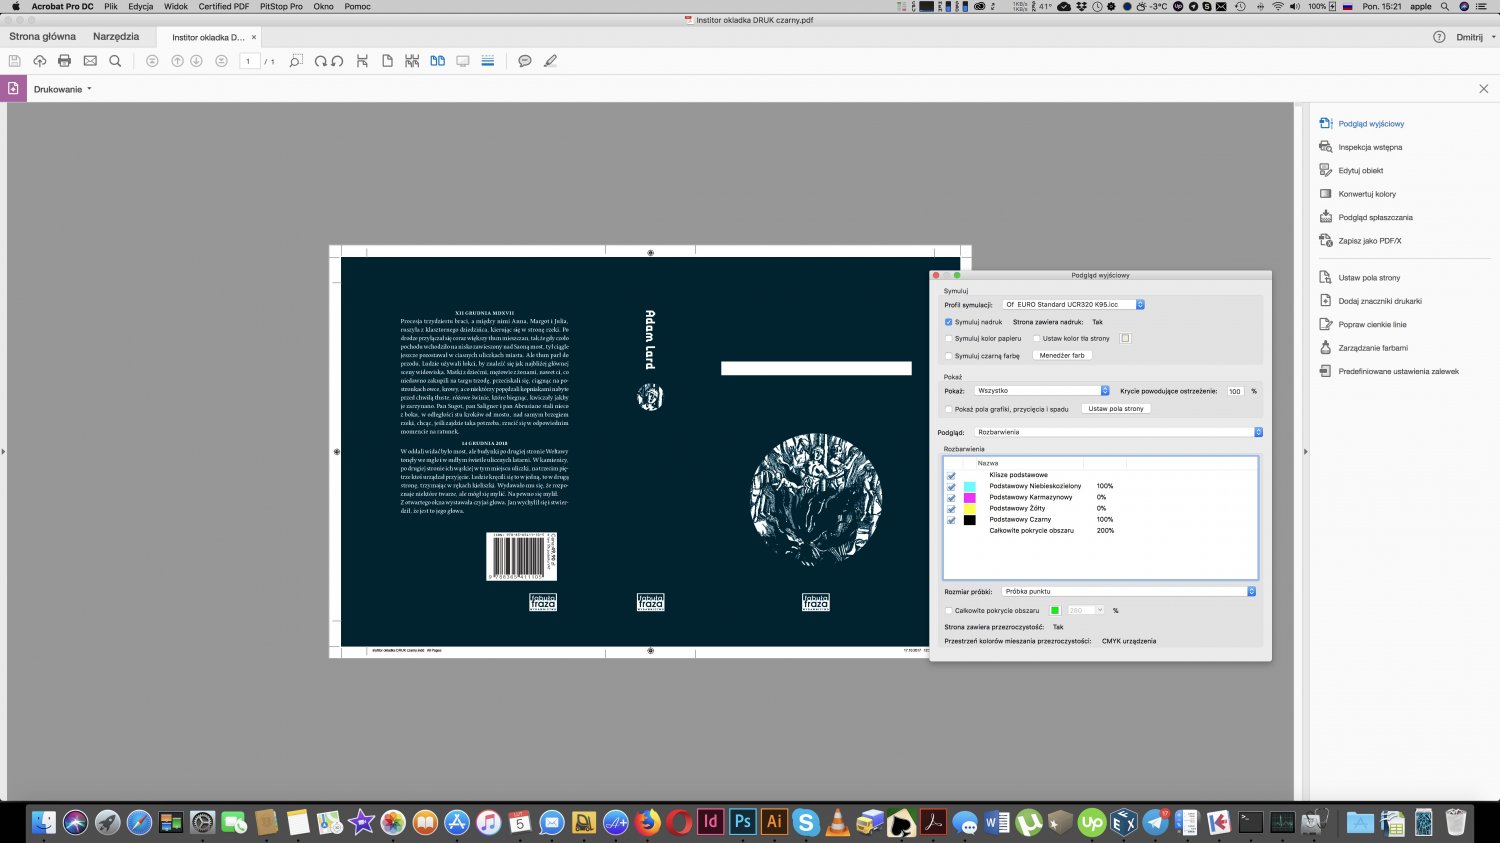Open Inspekcja wstępna tool
The image size is (1500, 843).
coord(1360,147)
